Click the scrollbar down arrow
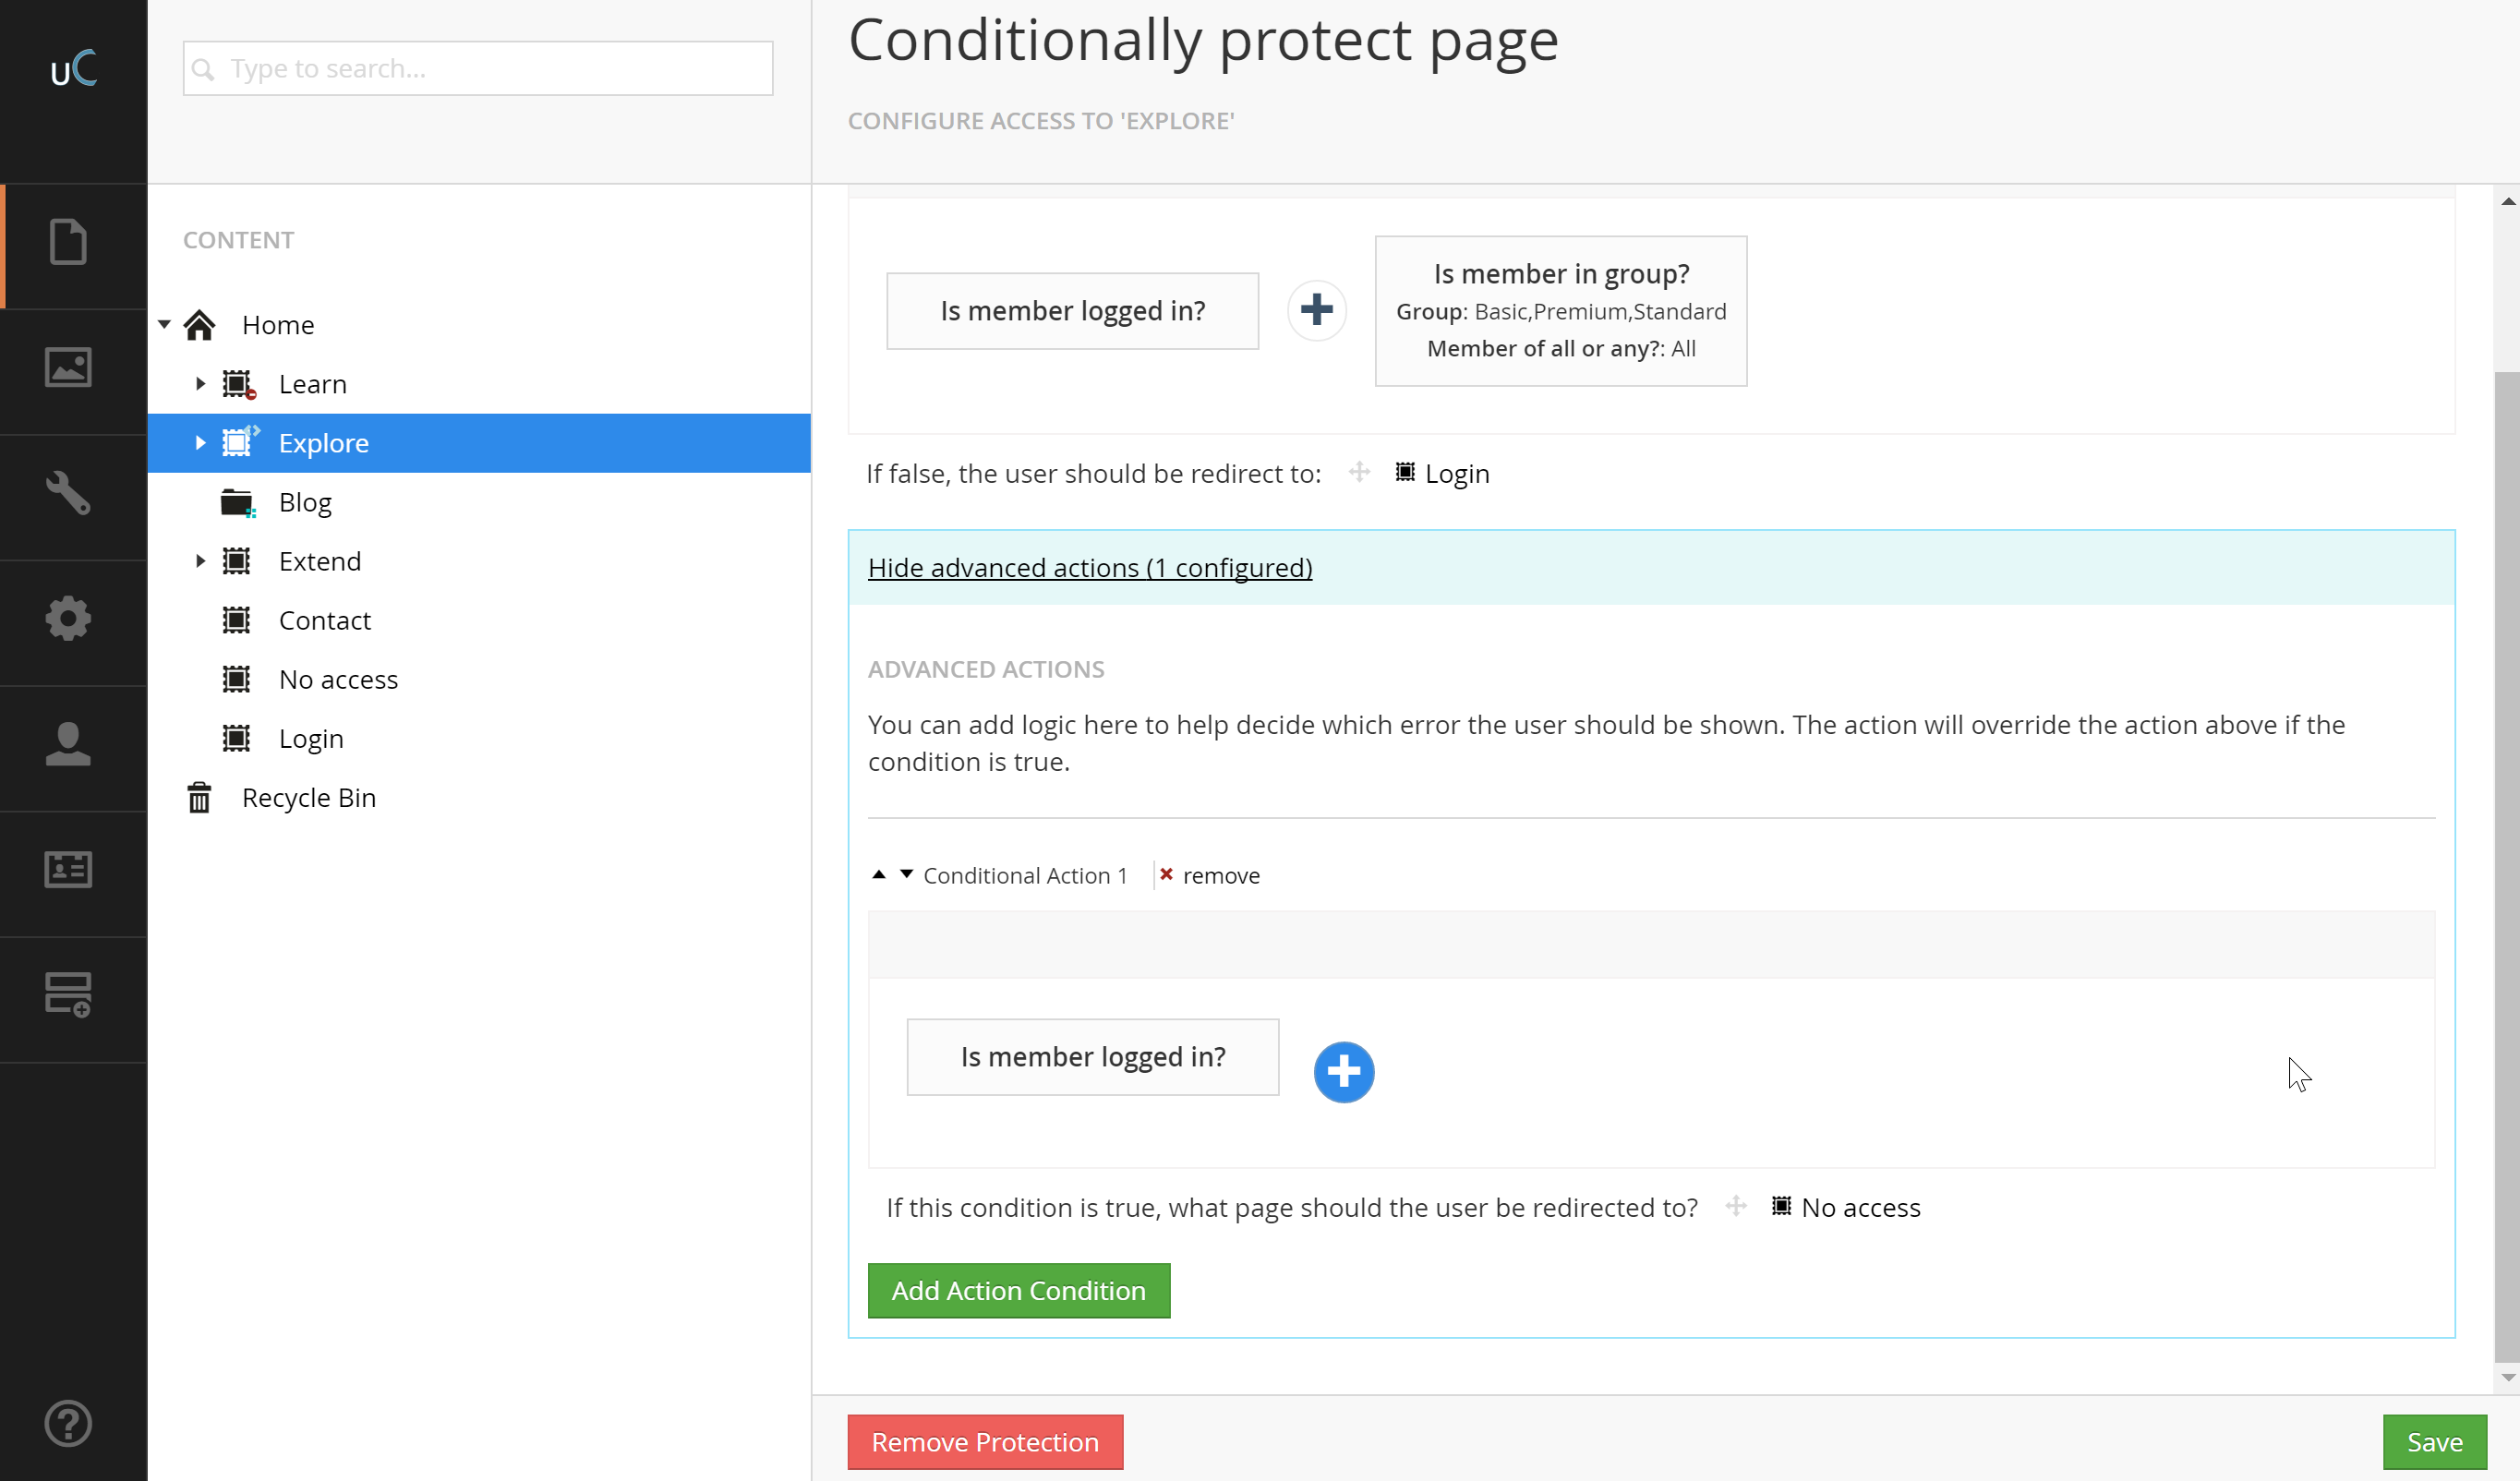Viewport: 2520px width, 1481px height. coord(2507,1377)
